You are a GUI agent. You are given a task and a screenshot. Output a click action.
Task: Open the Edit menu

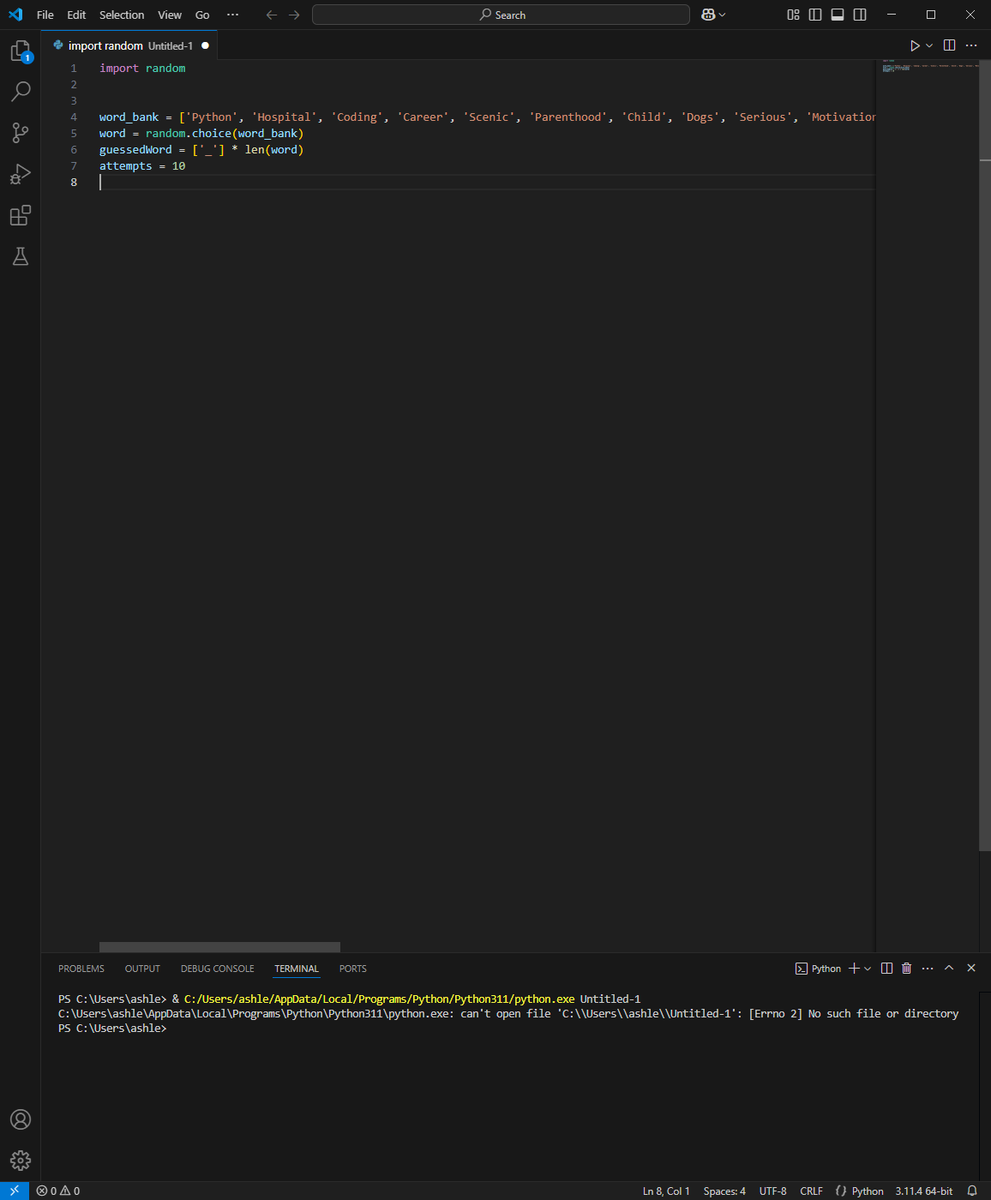(x=76, y=15)
